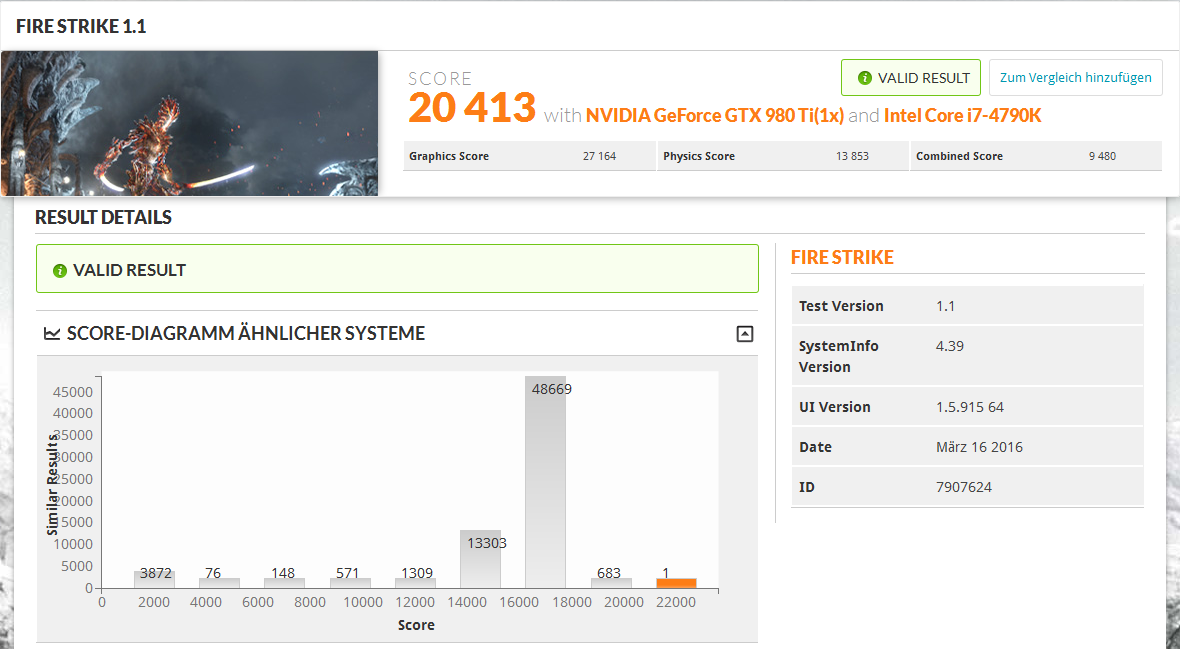Click the Physics Score label
Screen dimensions: 1180x649
coord(698,156)
